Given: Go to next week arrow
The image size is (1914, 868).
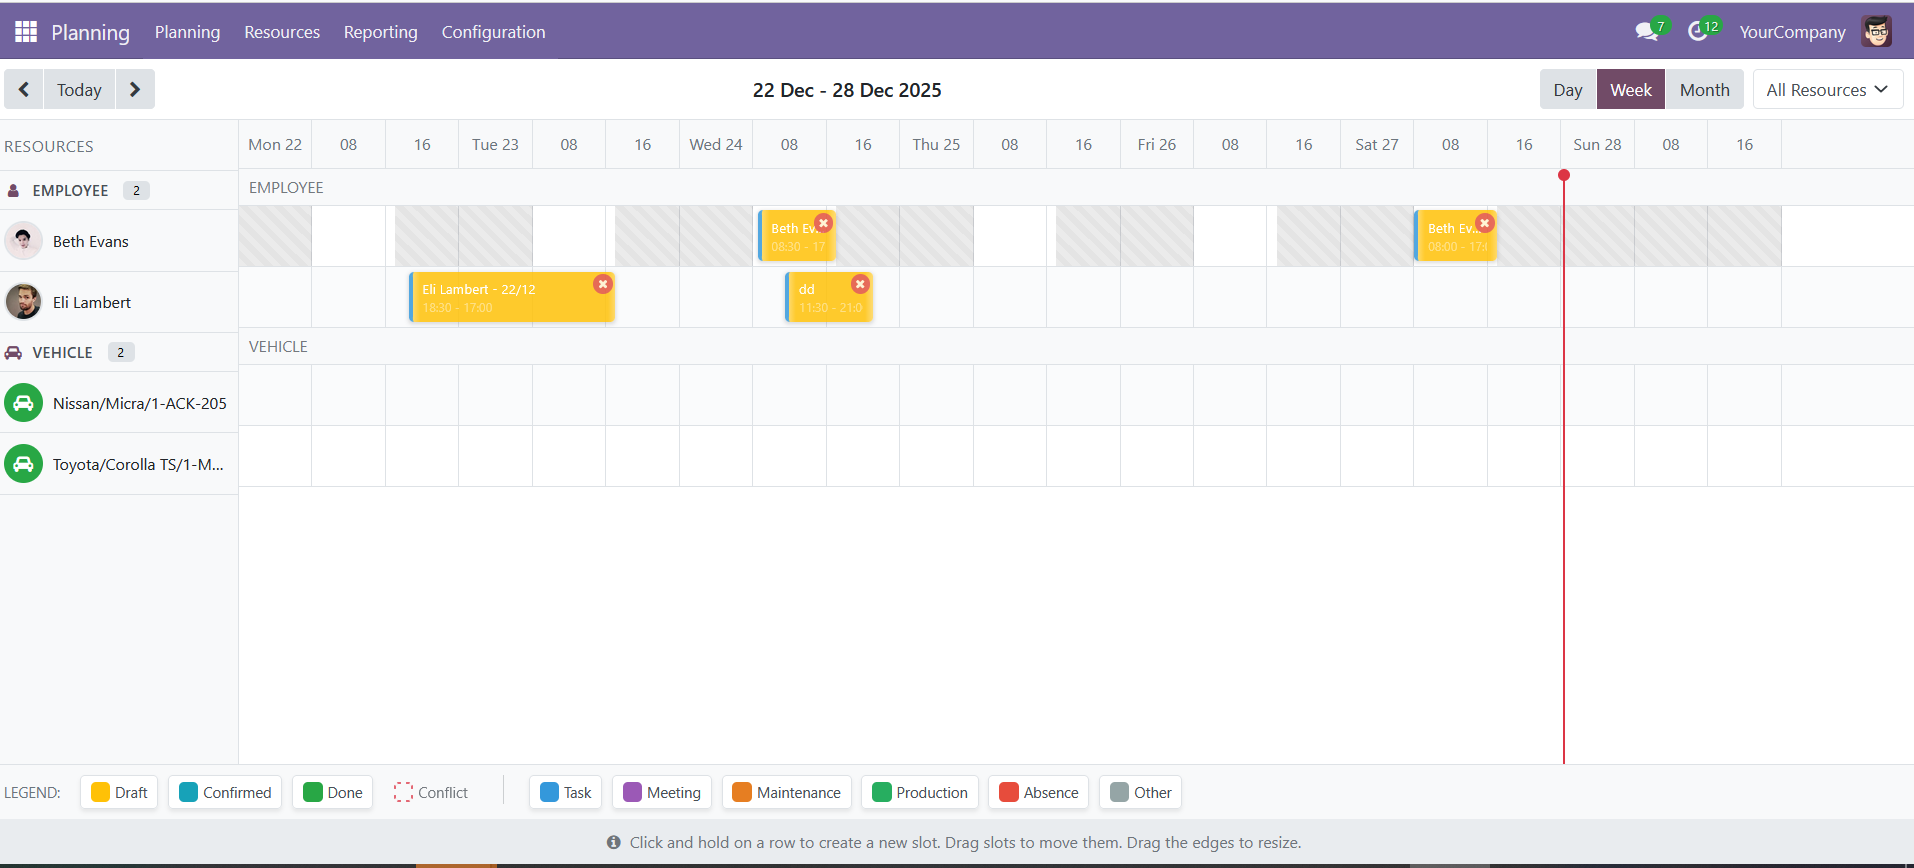Looking at the screenshot, I should click(x=135, y=90).
